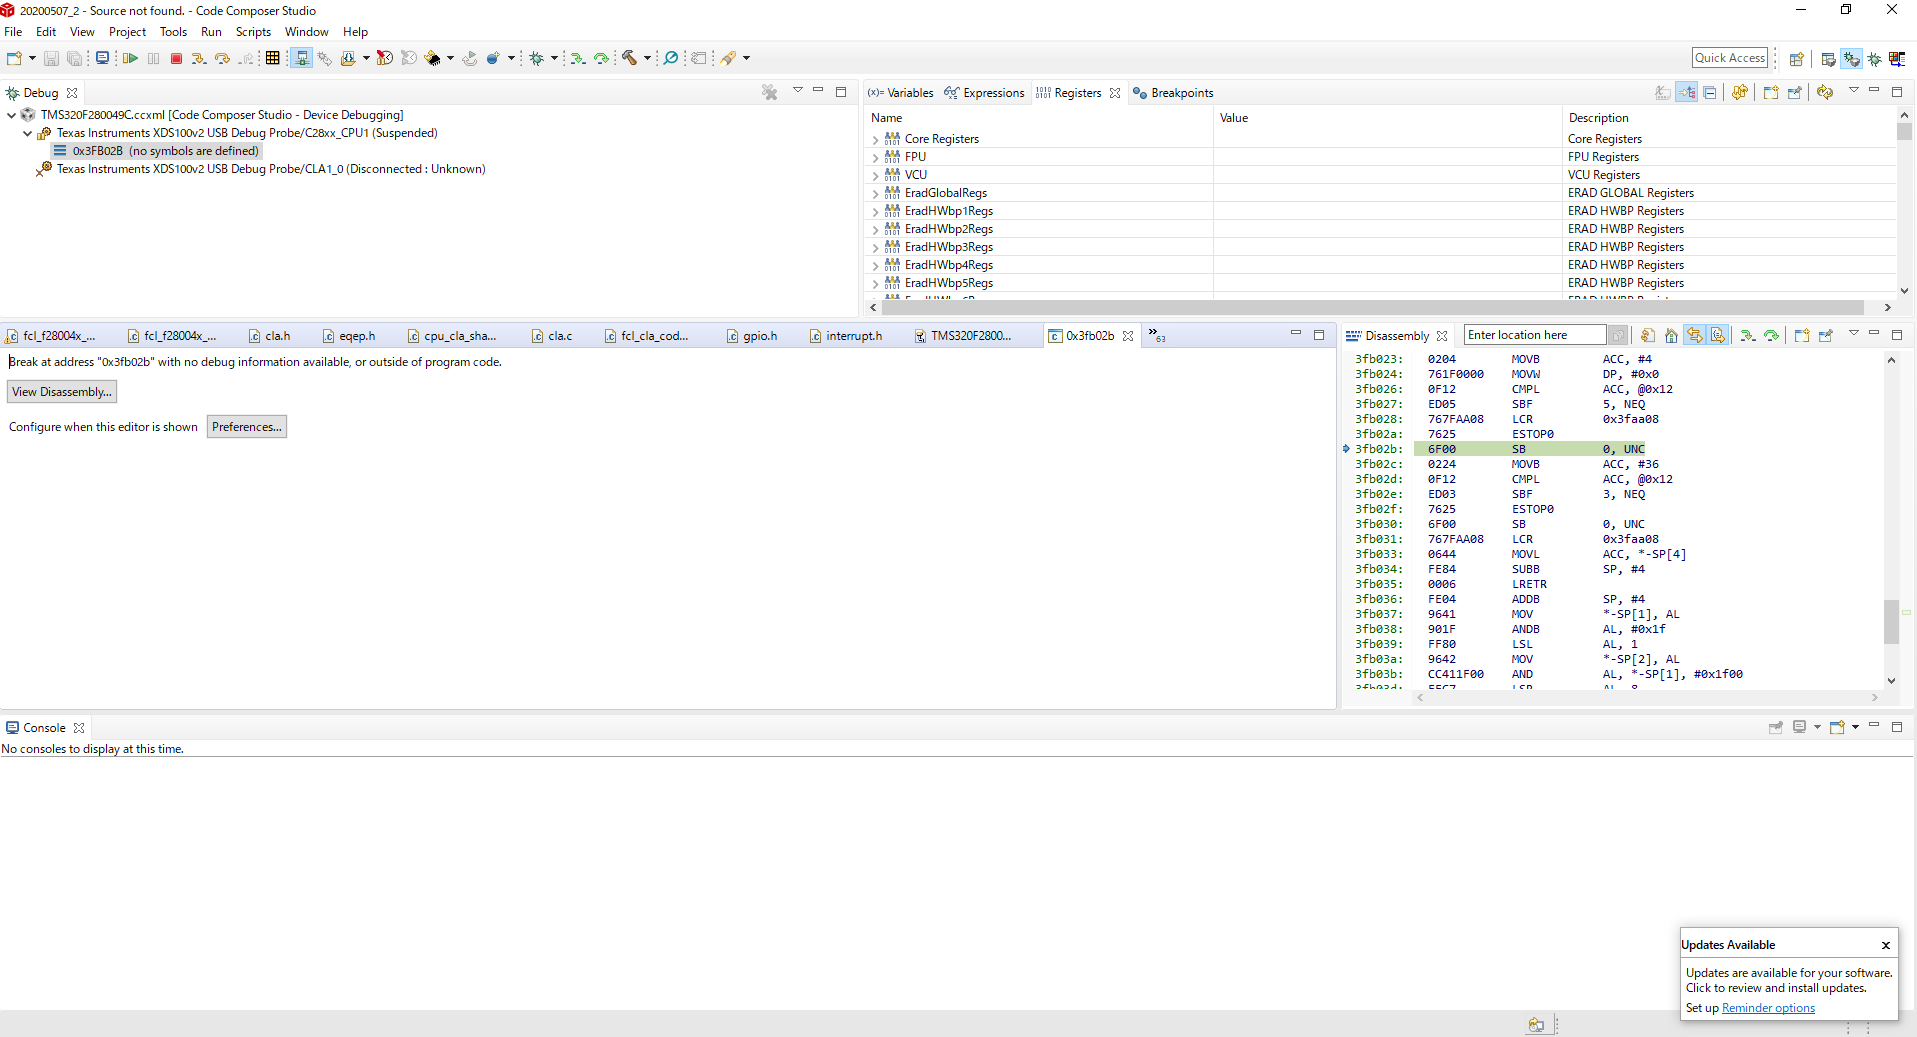Click the Assembly Step Into green icon

click(578, 59)
